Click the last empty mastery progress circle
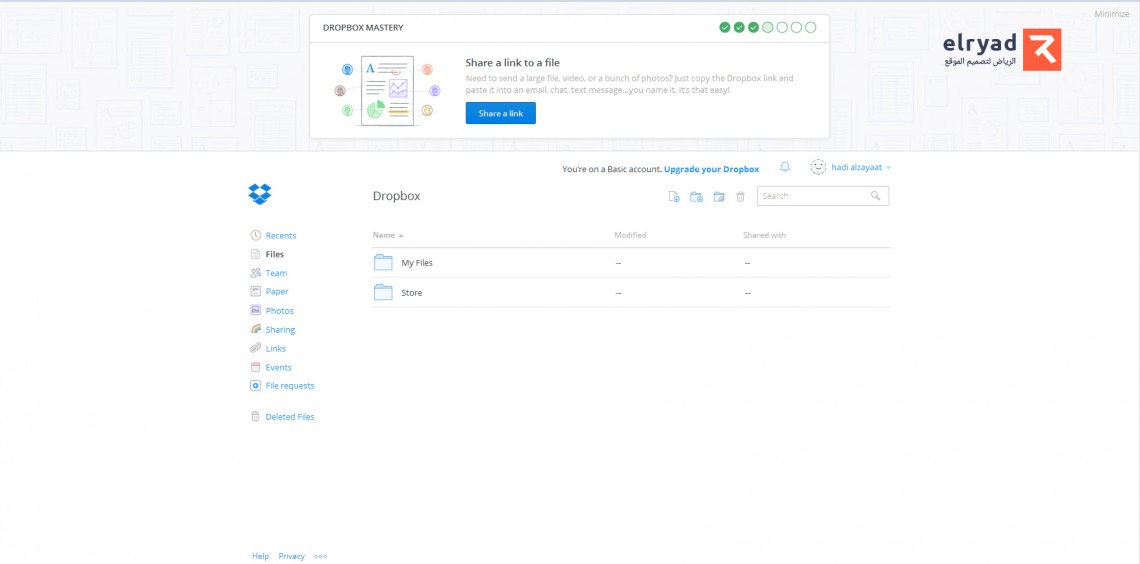The image size is (1140, 564). (811, 28)
